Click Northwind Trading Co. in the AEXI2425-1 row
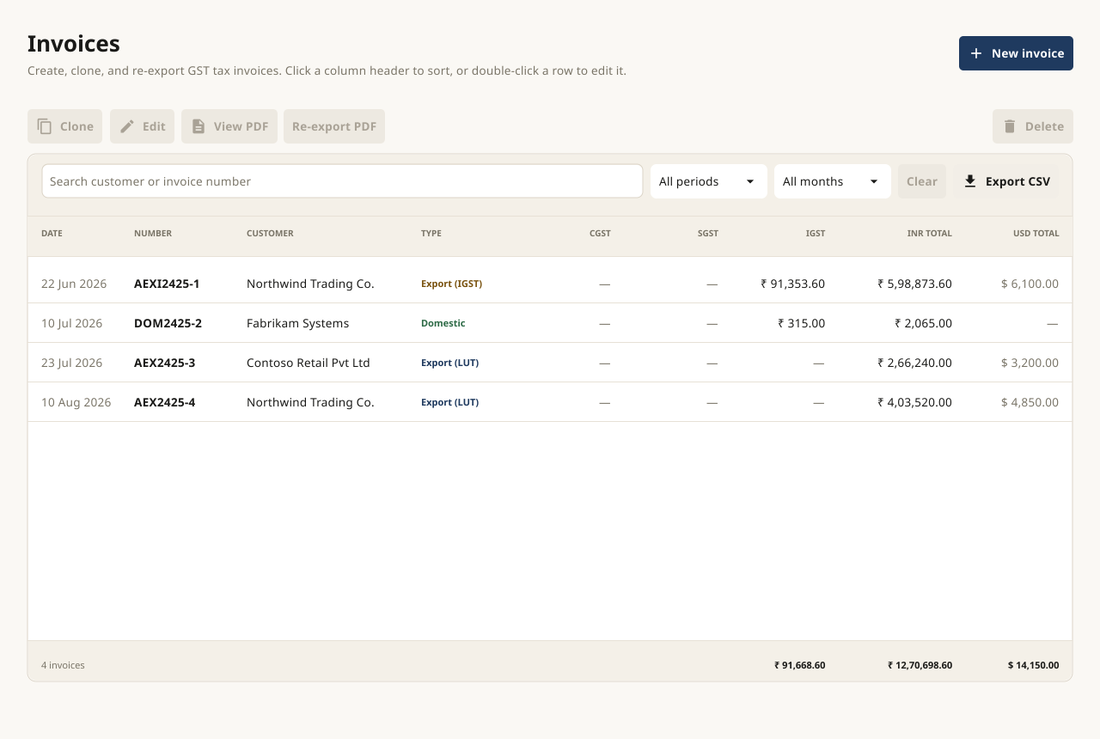Screen dimensions: 1100x739 click(310, 284)
